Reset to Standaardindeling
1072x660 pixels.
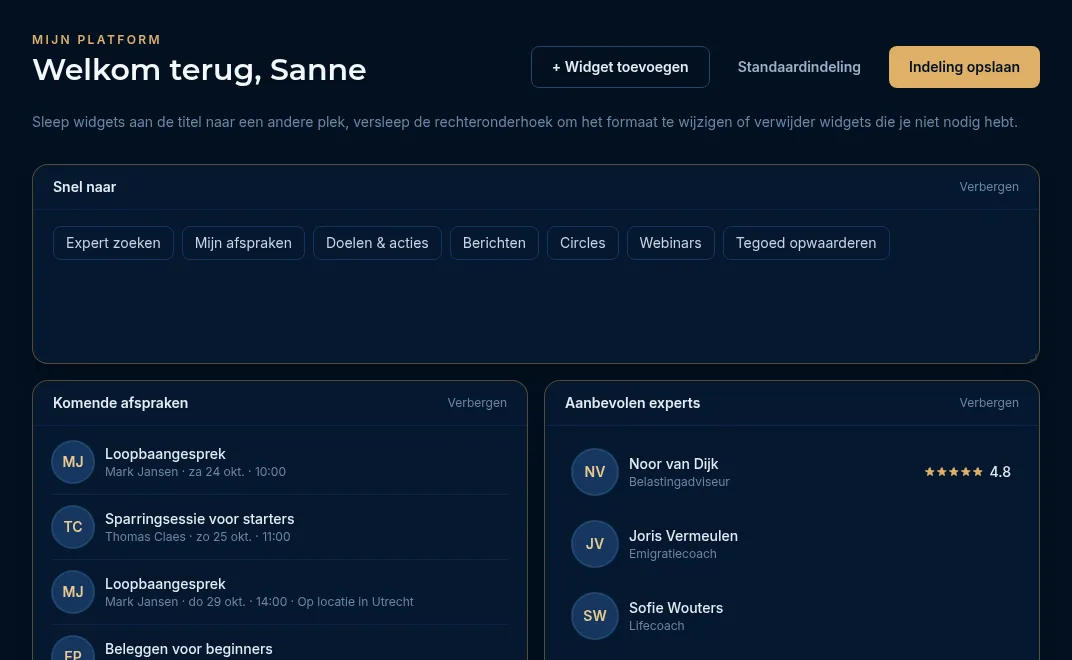click(799, 67)
